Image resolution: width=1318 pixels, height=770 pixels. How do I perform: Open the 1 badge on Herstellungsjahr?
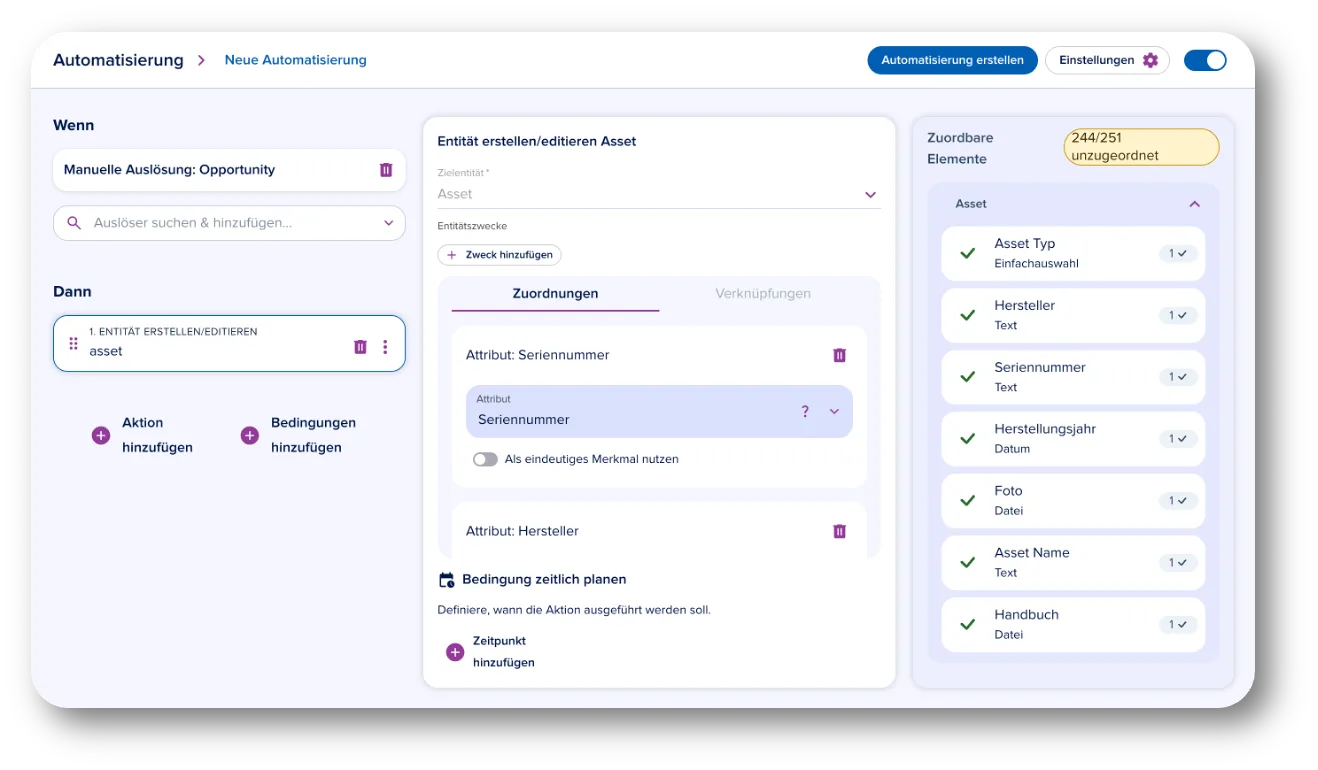(x=1178, y=439)
